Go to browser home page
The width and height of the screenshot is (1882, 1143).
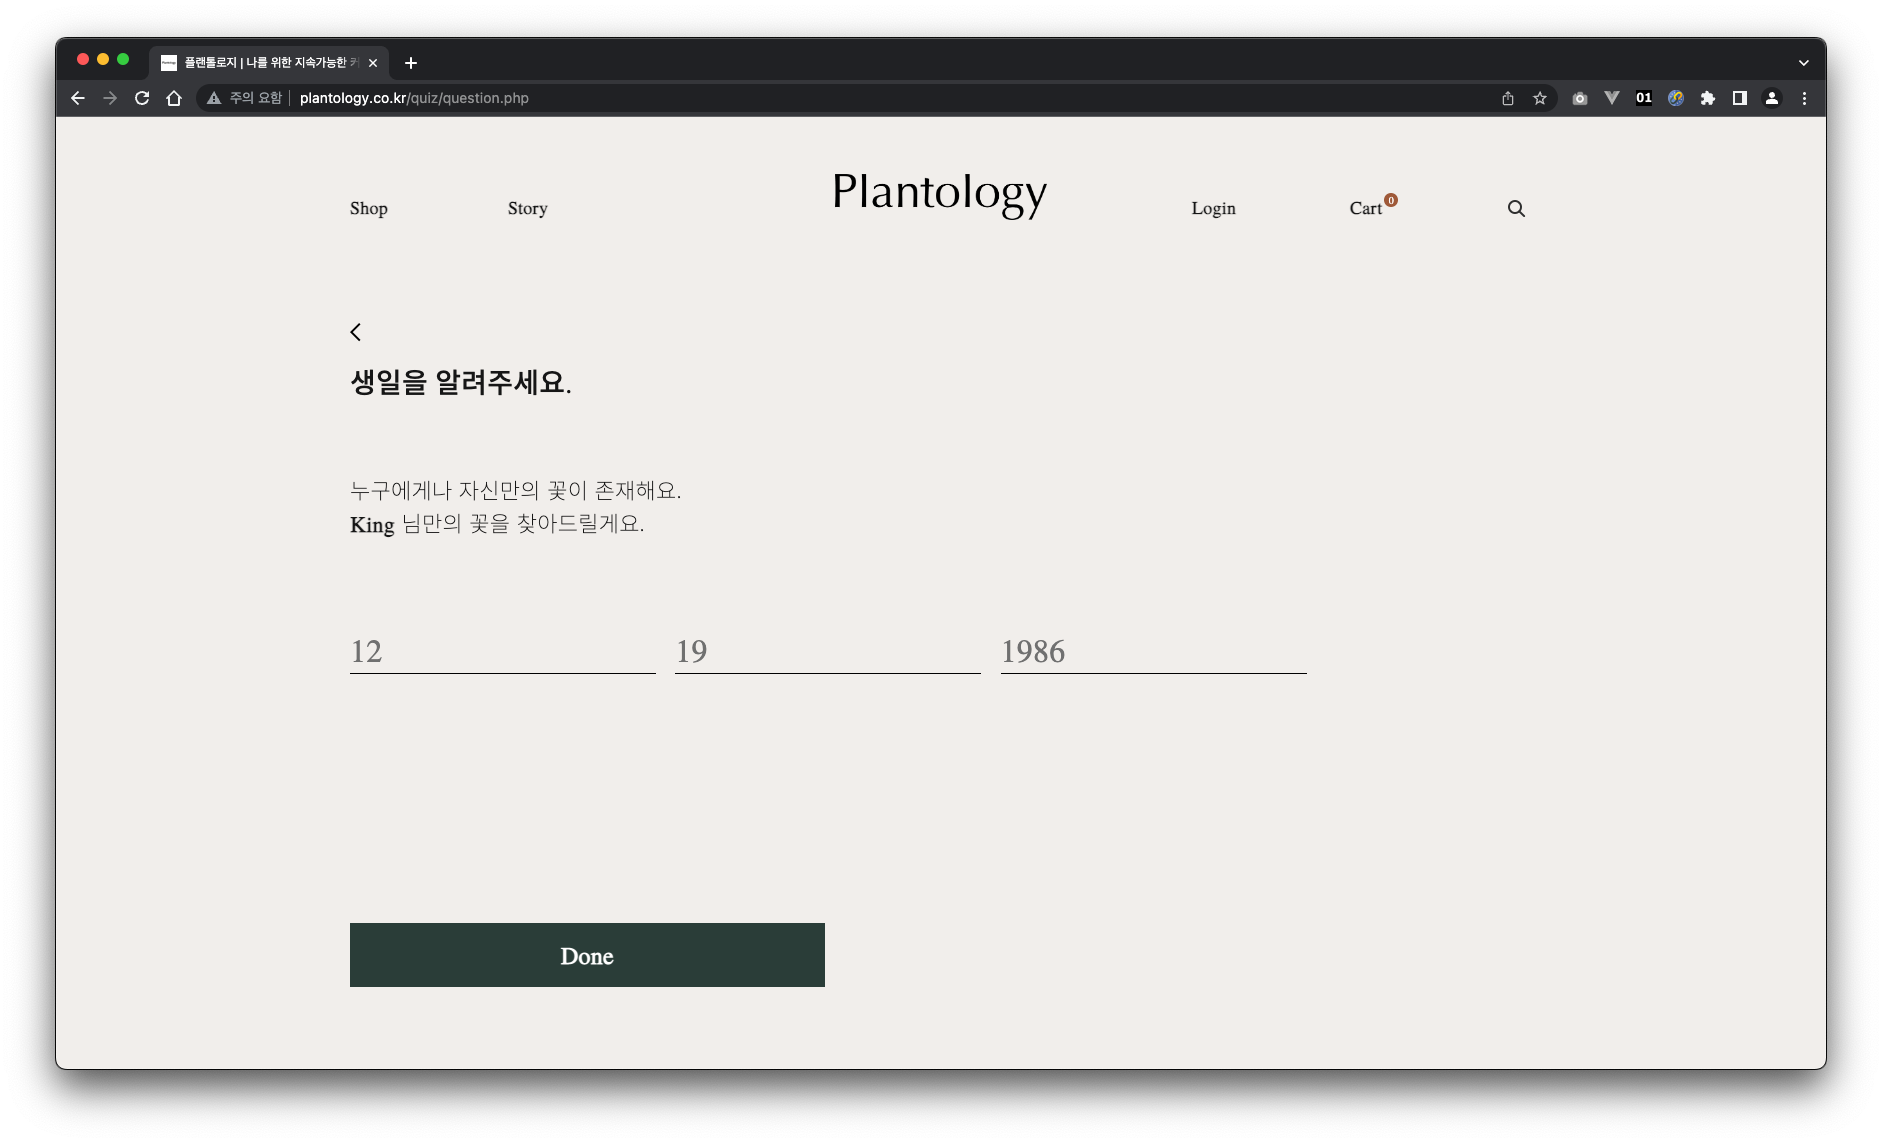pos(174,98)
